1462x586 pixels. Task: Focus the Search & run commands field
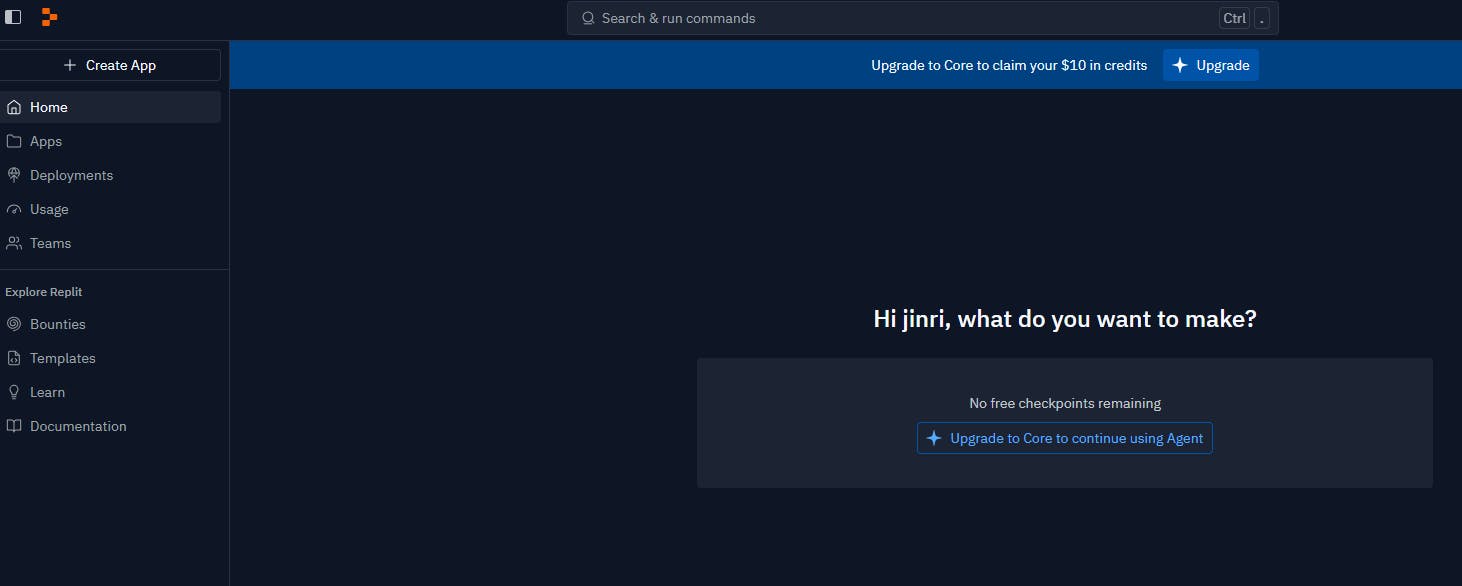922,18
